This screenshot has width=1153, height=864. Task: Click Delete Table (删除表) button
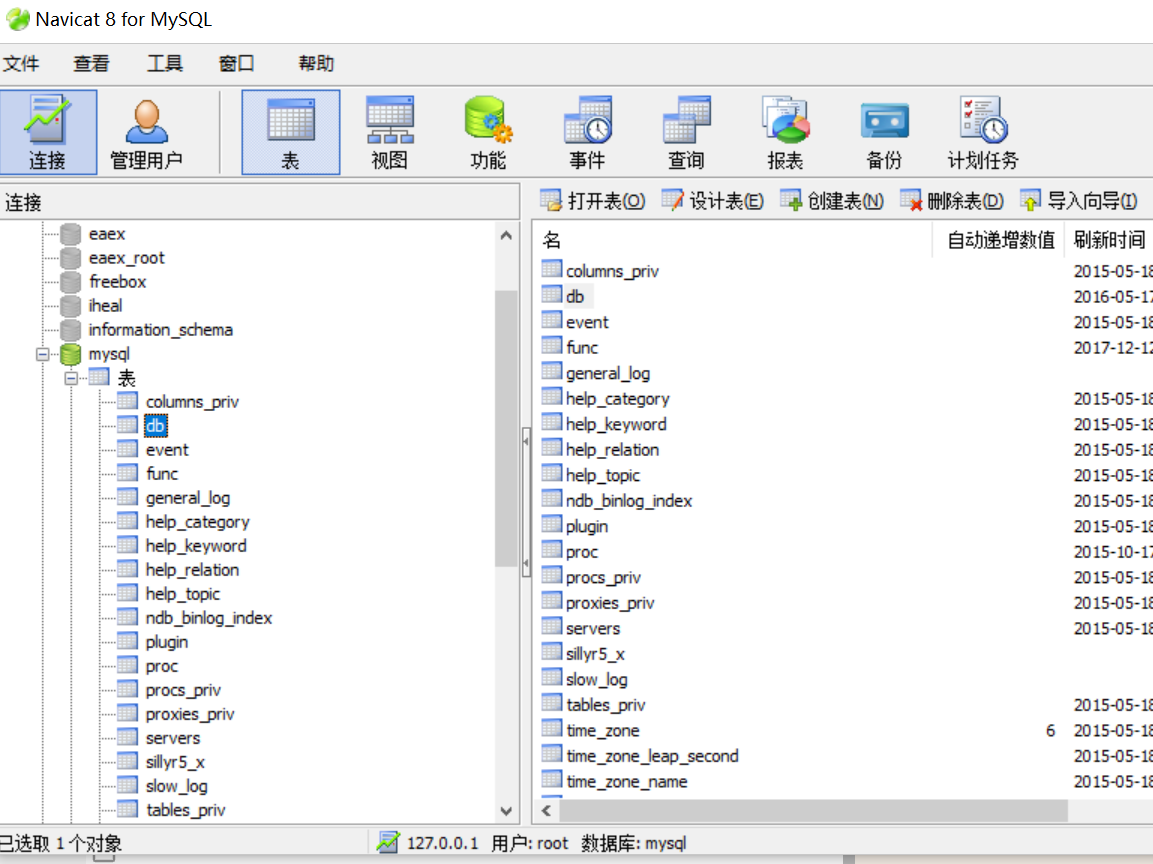tap(952, 201)
